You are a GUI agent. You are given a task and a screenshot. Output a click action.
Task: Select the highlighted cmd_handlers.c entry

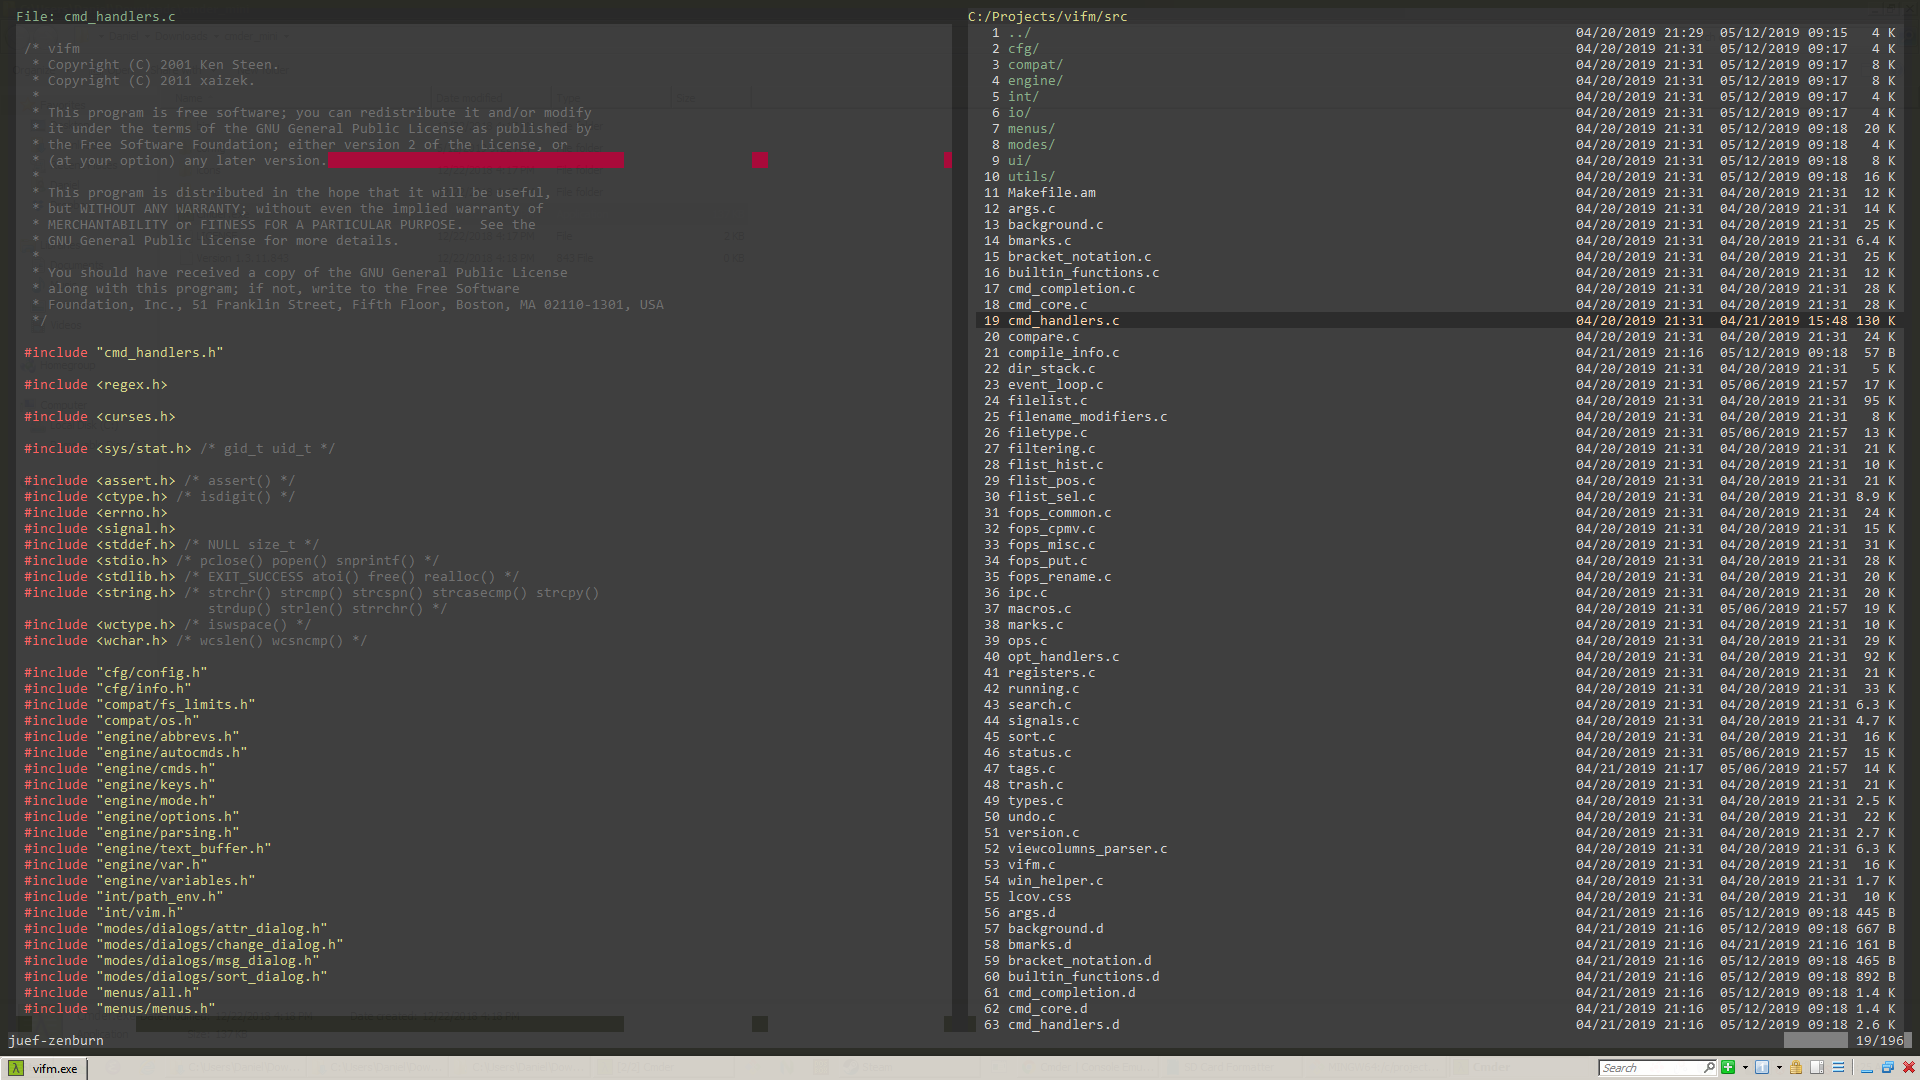[x=1062, y=320]
